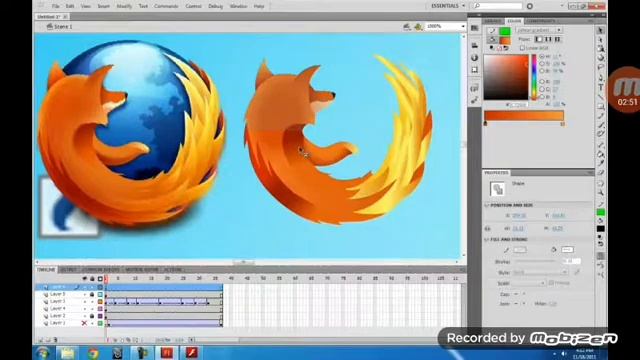
Task: Select the Deco tool
Action: 600,134
